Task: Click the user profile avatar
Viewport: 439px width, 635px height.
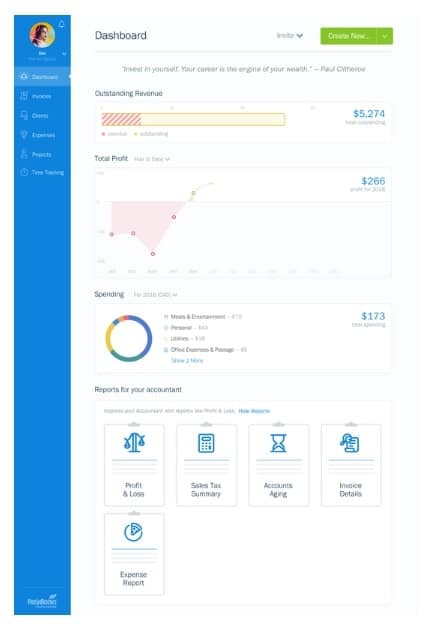Action: 42,35
